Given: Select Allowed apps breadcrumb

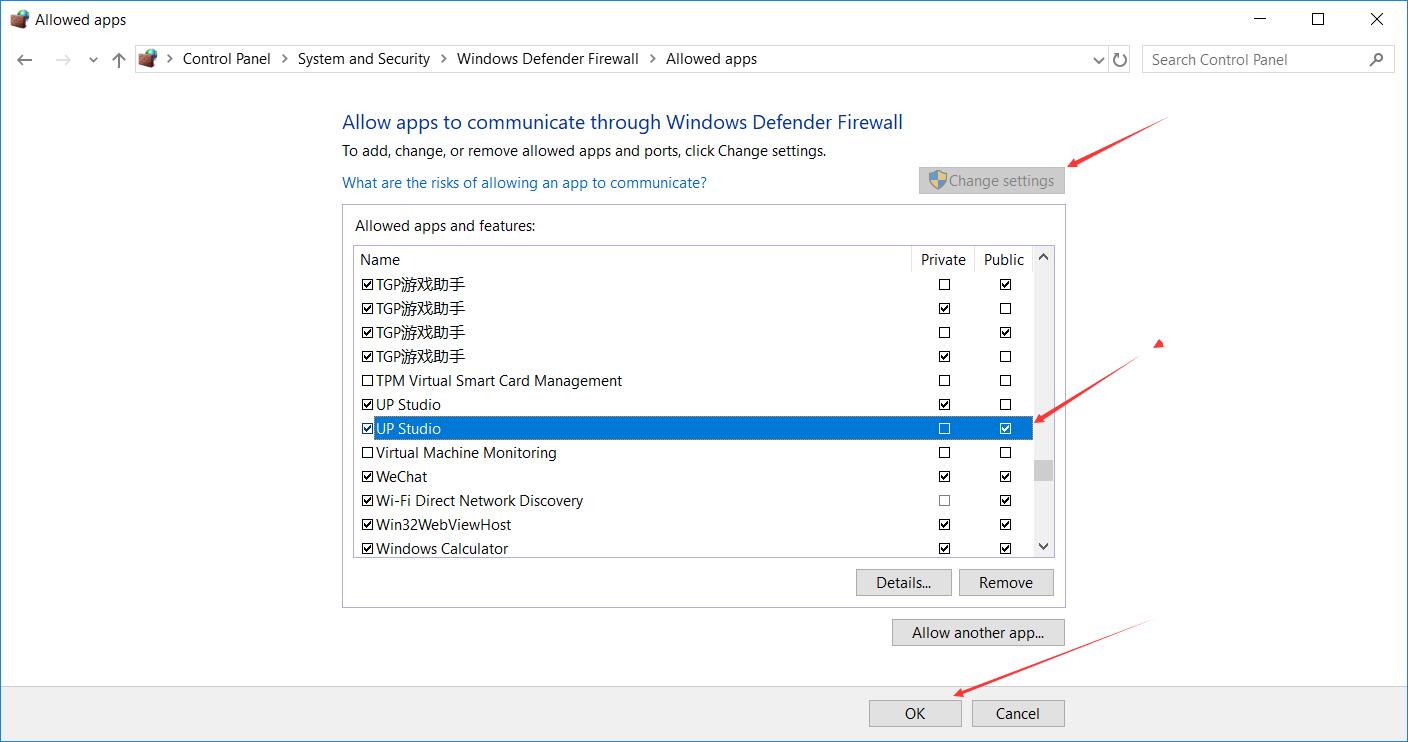Looking at the screenshot, I should (x=712, y=59).
